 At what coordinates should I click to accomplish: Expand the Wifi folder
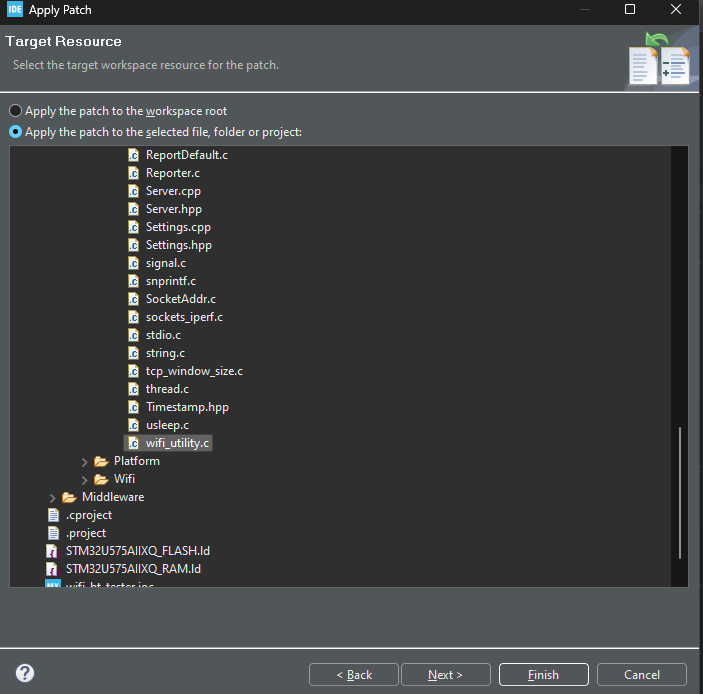click(x=84, y=480)
